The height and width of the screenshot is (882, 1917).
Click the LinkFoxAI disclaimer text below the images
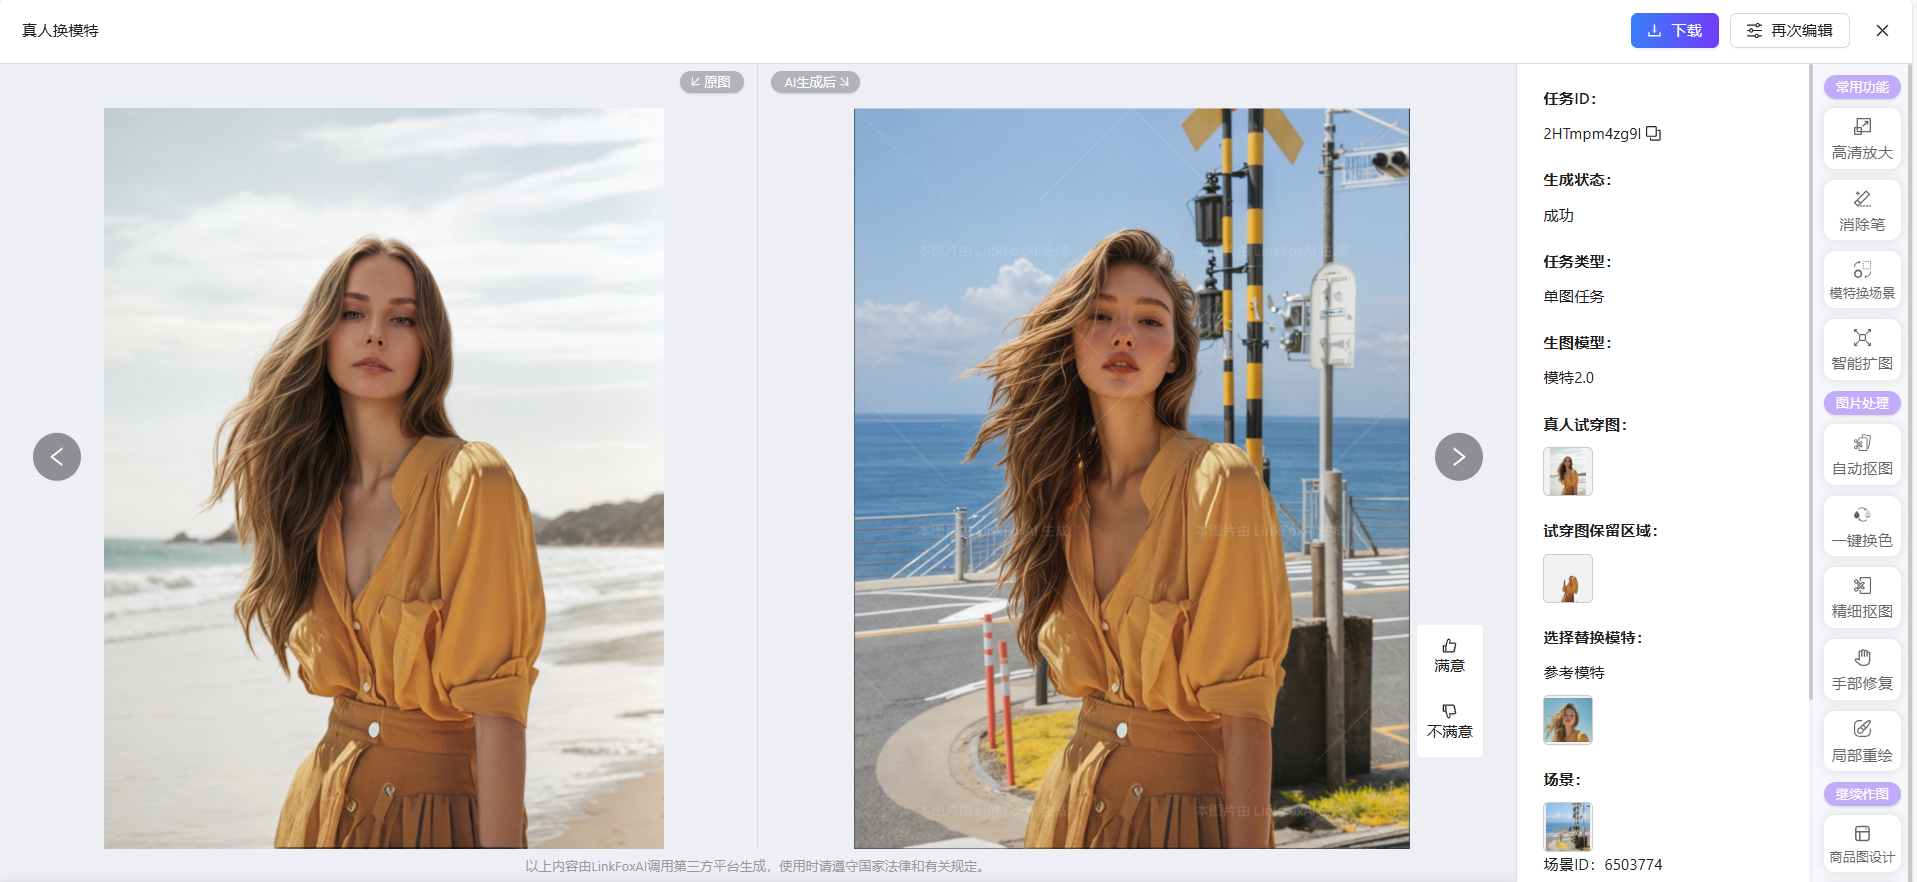coord(757,866)
